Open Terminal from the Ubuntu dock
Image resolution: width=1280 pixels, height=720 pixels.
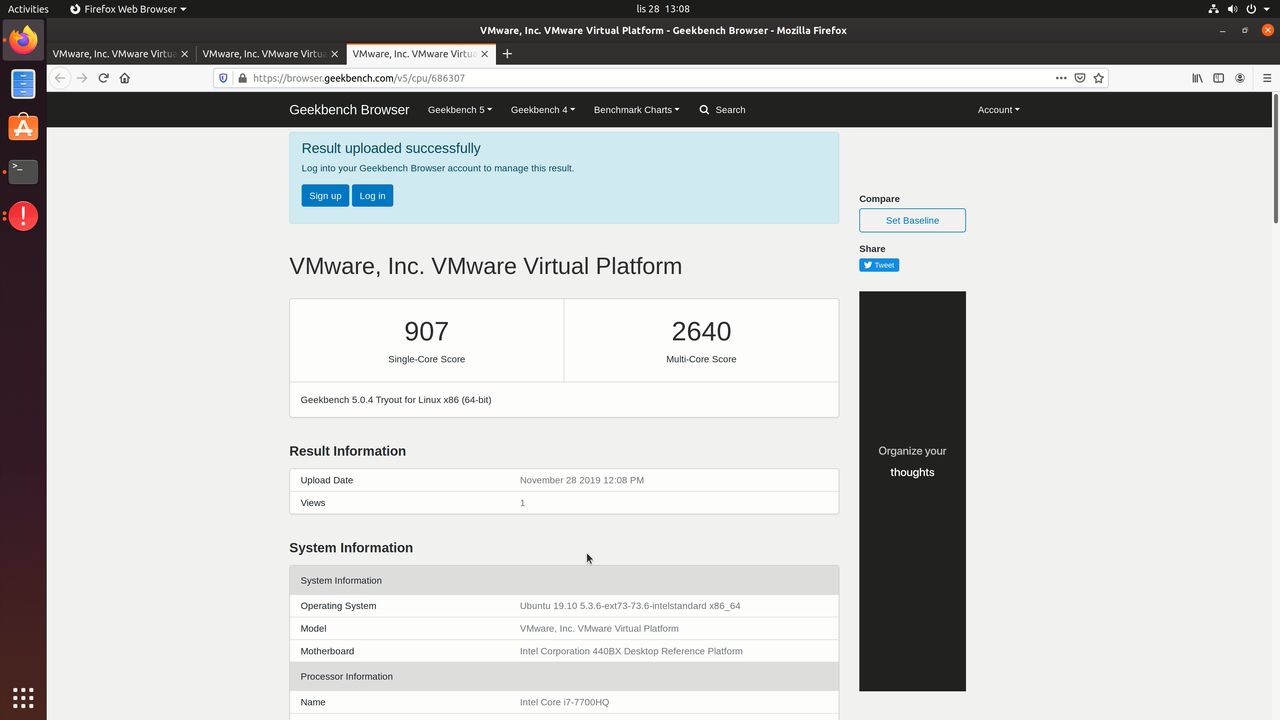click(23, 172)
